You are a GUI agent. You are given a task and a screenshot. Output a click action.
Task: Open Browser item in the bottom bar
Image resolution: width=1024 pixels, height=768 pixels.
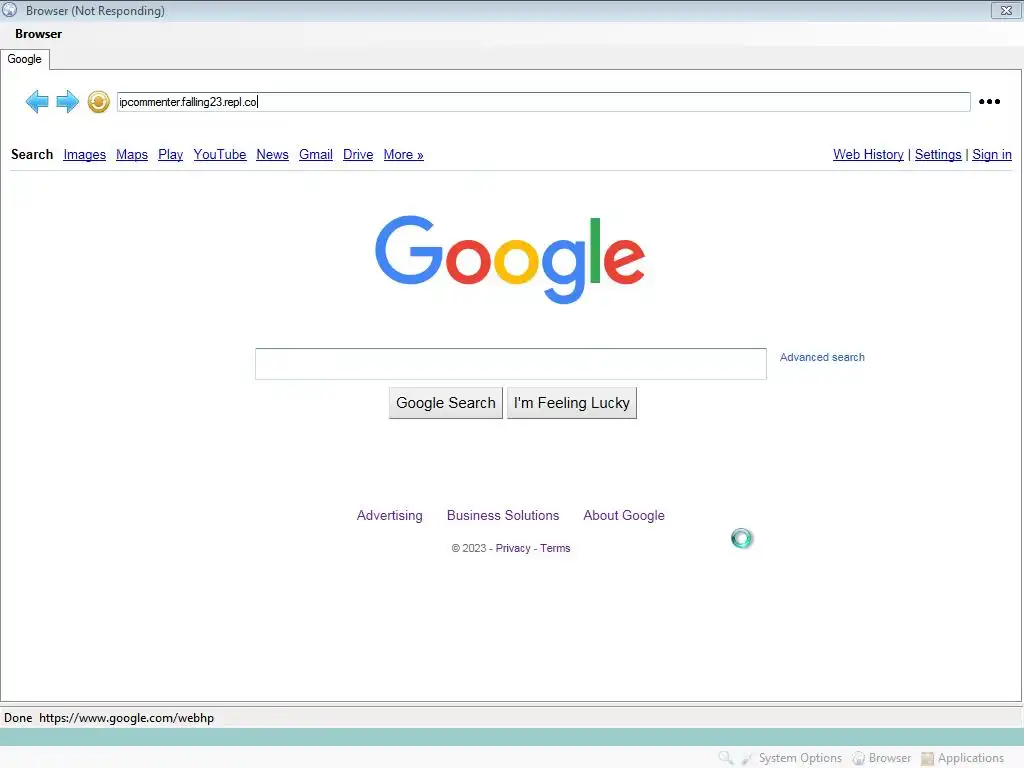click(x=881, y=758)
